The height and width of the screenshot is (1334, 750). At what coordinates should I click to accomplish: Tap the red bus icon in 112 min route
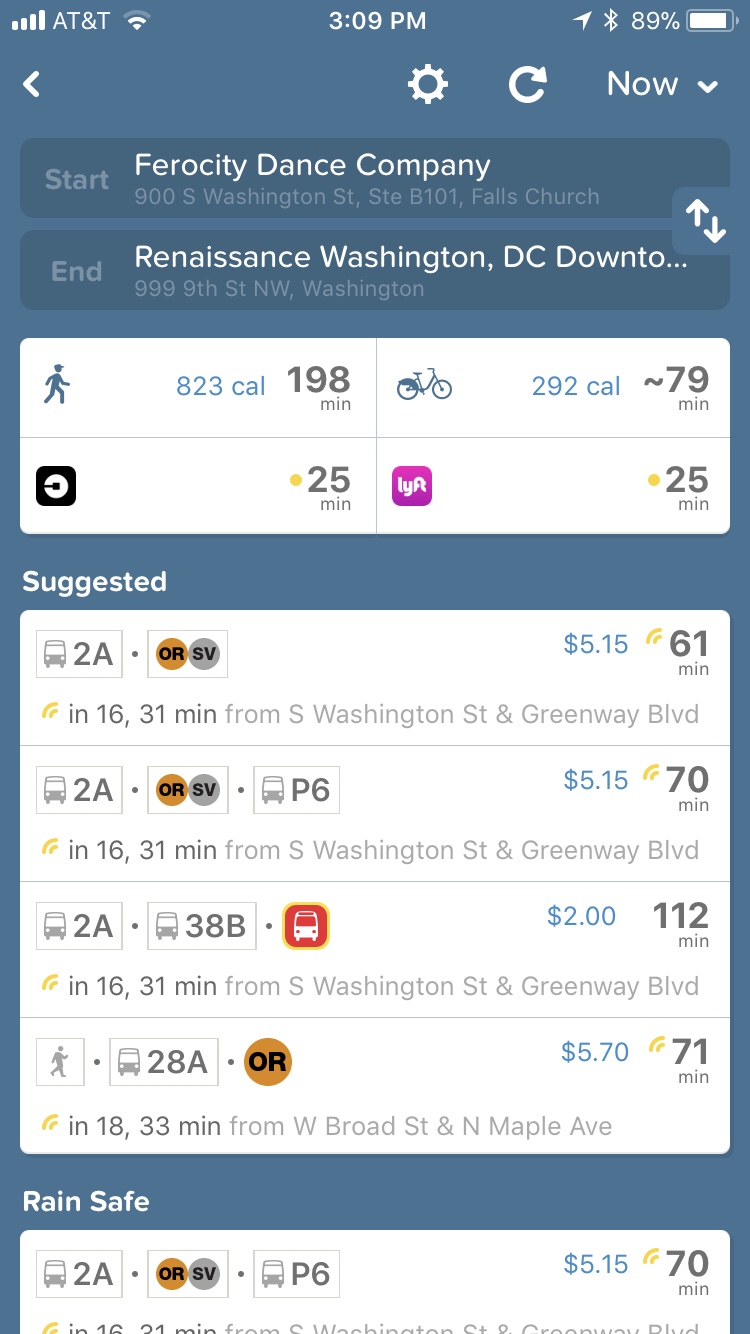coord(306,926)
